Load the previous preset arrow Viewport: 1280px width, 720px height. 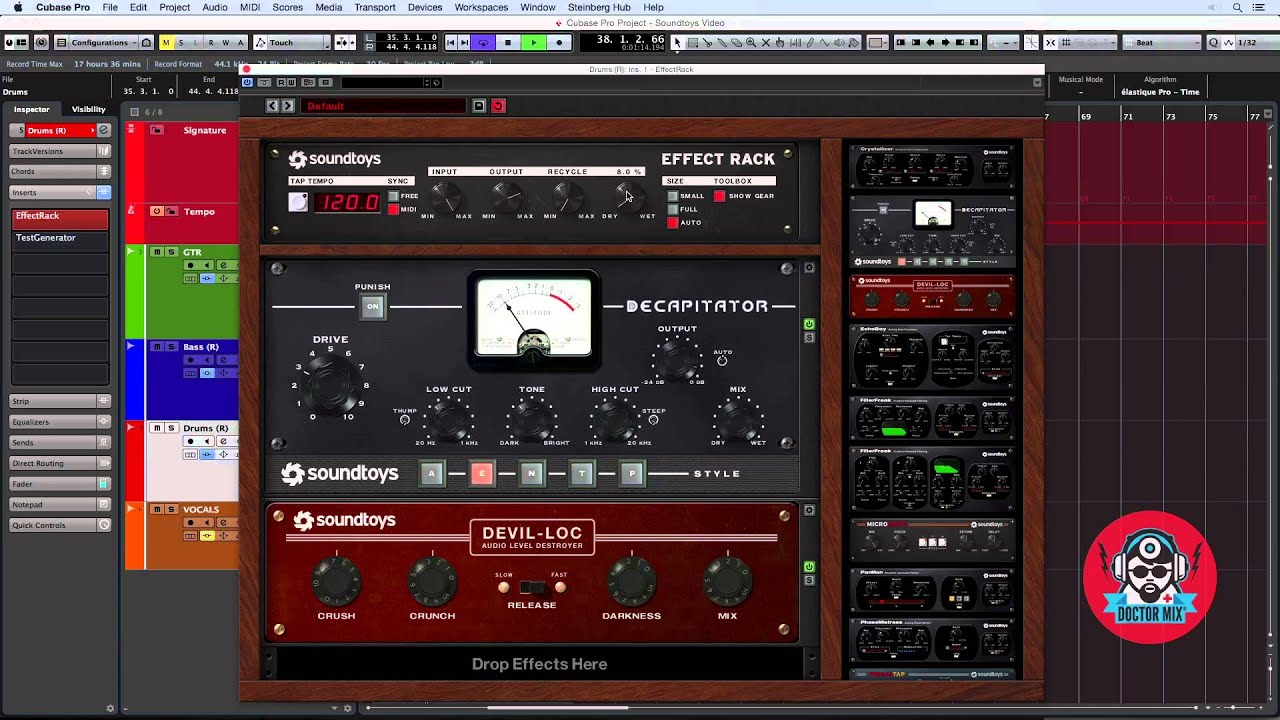click(272, 106)
